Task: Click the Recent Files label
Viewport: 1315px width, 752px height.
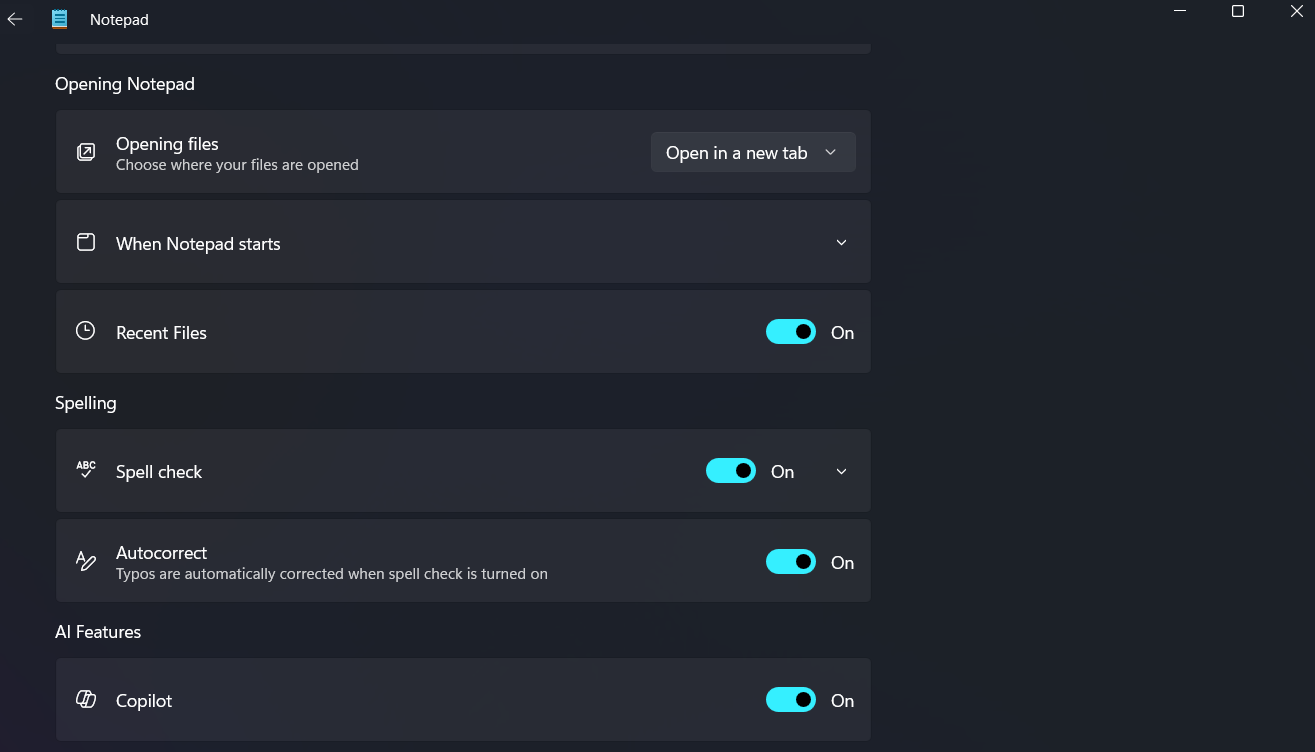Action: point(161,333)
